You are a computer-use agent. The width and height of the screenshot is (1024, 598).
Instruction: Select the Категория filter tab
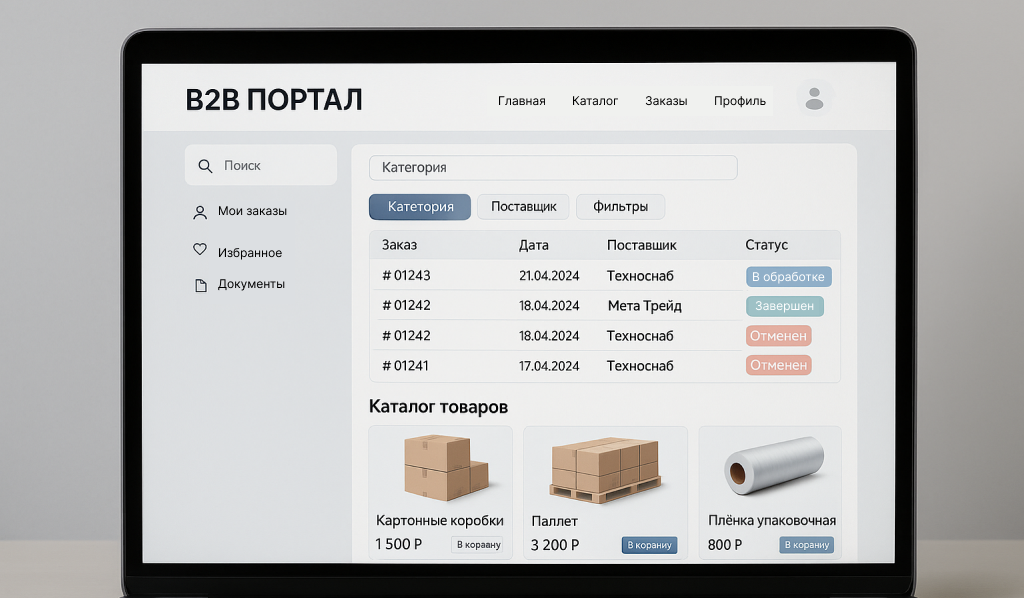tap(420, 207)
